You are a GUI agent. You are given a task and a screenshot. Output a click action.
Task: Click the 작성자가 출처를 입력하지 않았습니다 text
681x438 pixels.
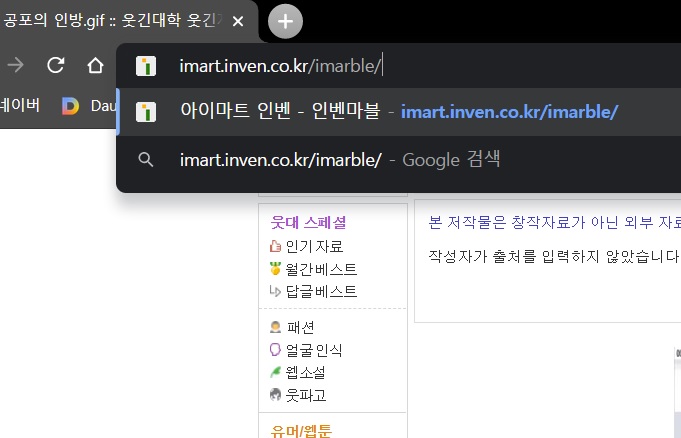tap(553, 256)
